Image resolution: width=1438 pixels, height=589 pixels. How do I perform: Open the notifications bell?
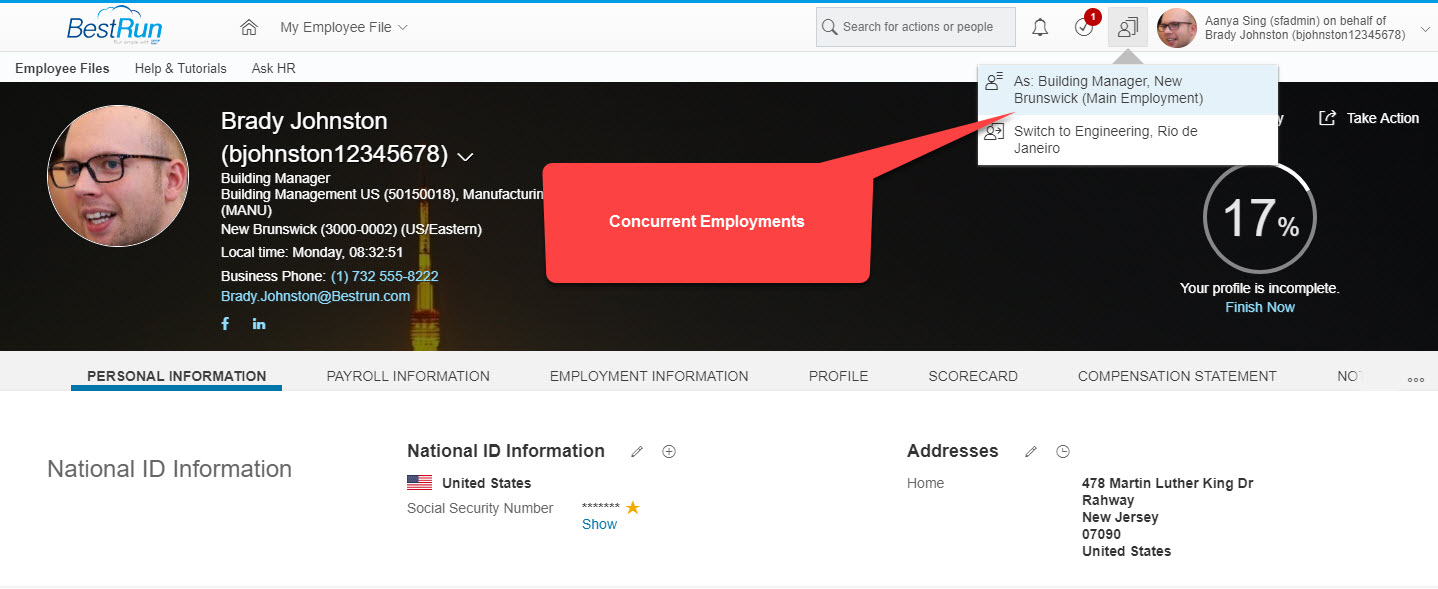point(1040,27)
